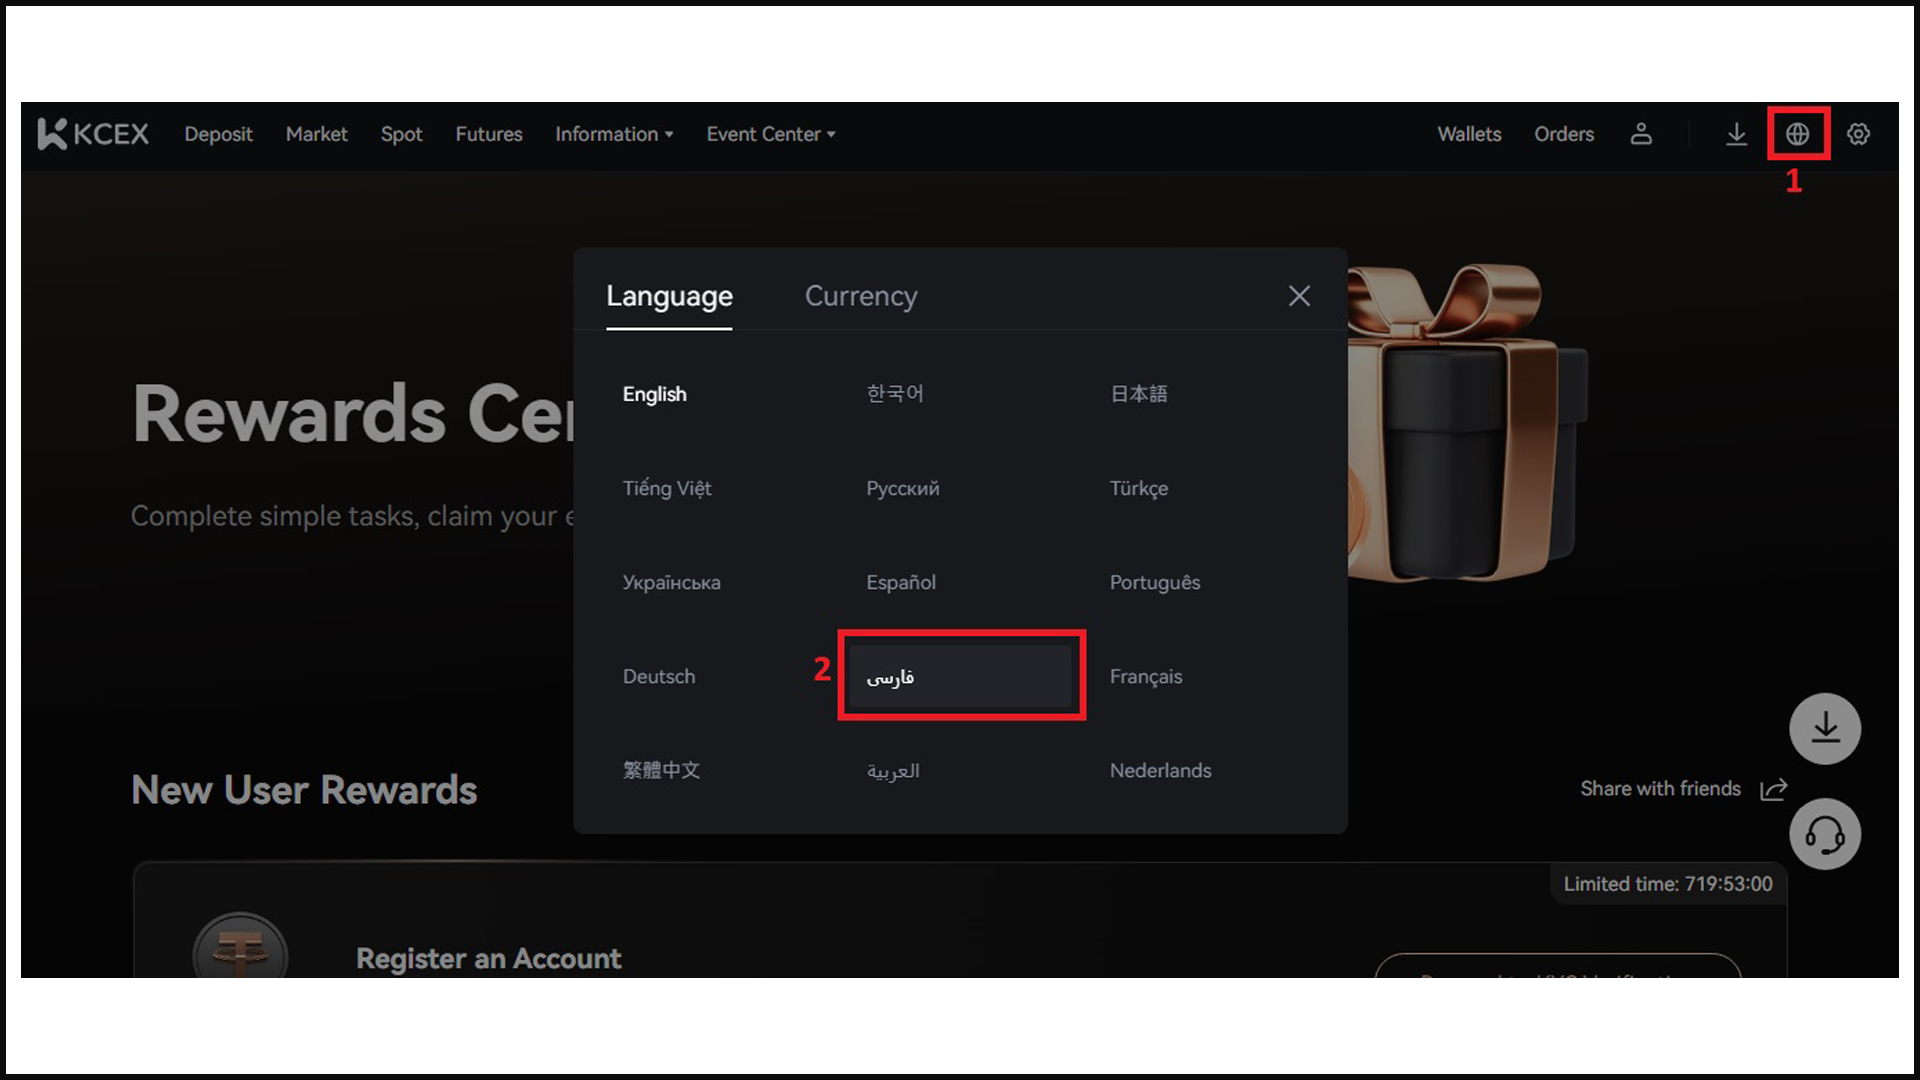This screenshot has width=1920, height=1080.
Task: Expand the Information dropdown menu
Action: tap(614, 134)
